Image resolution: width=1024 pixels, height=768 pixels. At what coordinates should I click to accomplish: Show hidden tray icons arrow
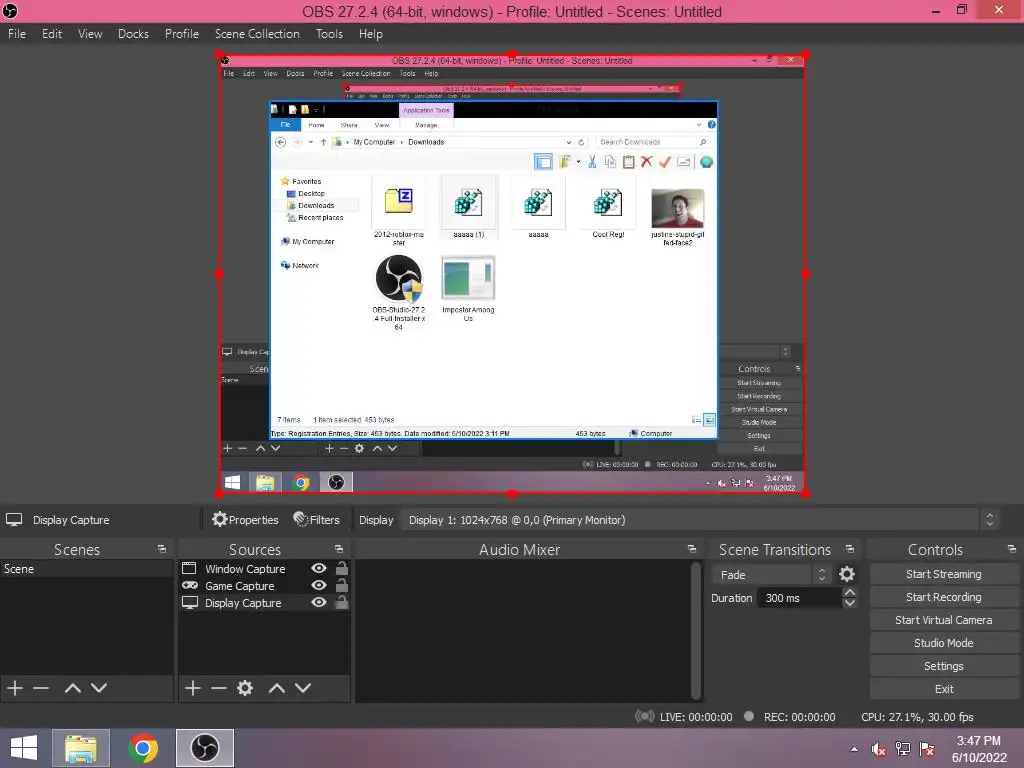[x=854, y=749]
